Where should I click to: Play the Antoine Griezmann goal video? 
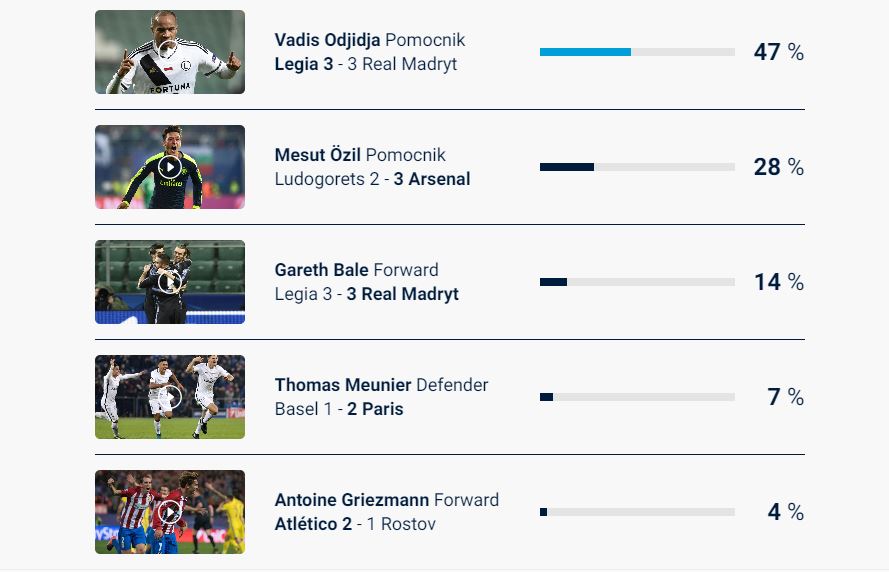tap(170, 512)
